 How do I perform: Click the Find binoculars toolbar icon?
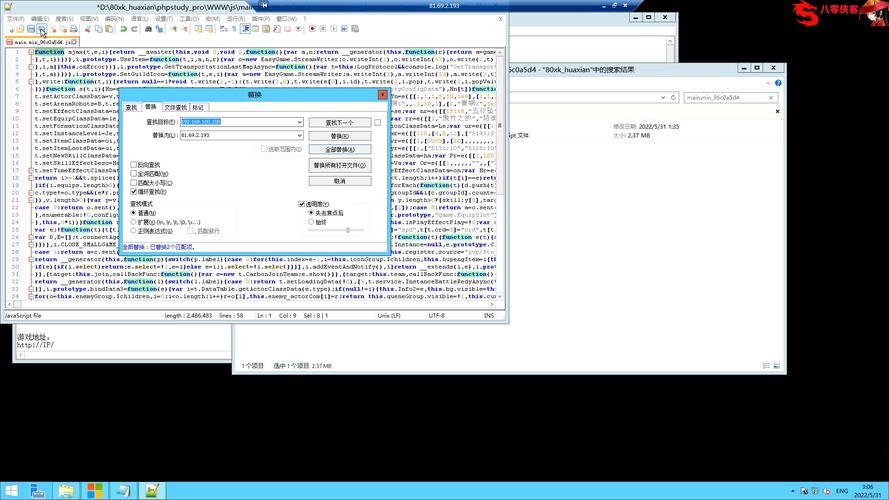[x=149, y=29]
